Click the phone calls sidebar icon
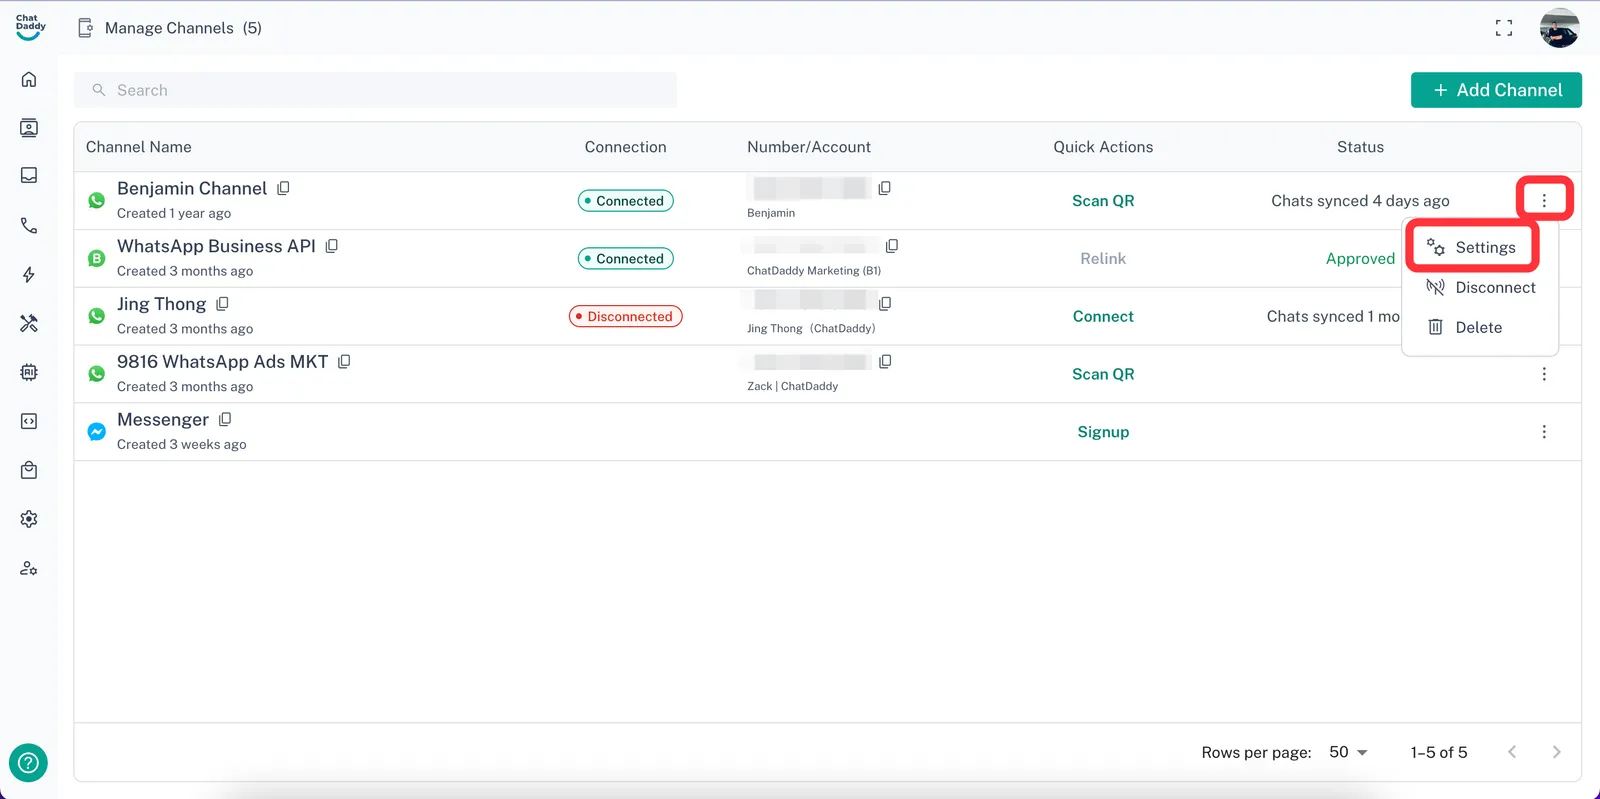 pyautogui.click(x=29, y=226)
